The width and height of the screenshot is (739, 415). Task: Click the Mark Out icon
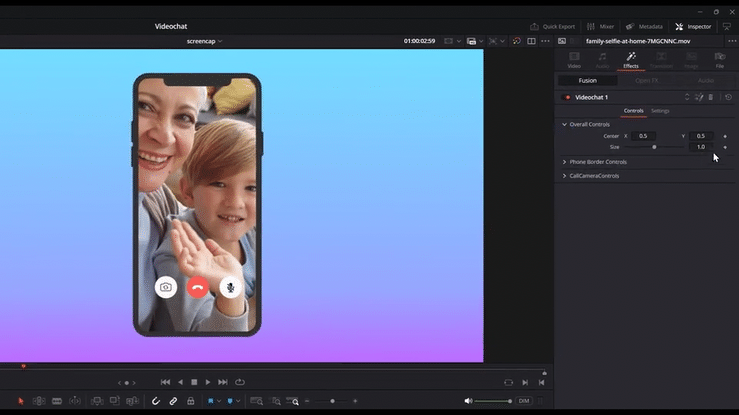tap(542, 382)
